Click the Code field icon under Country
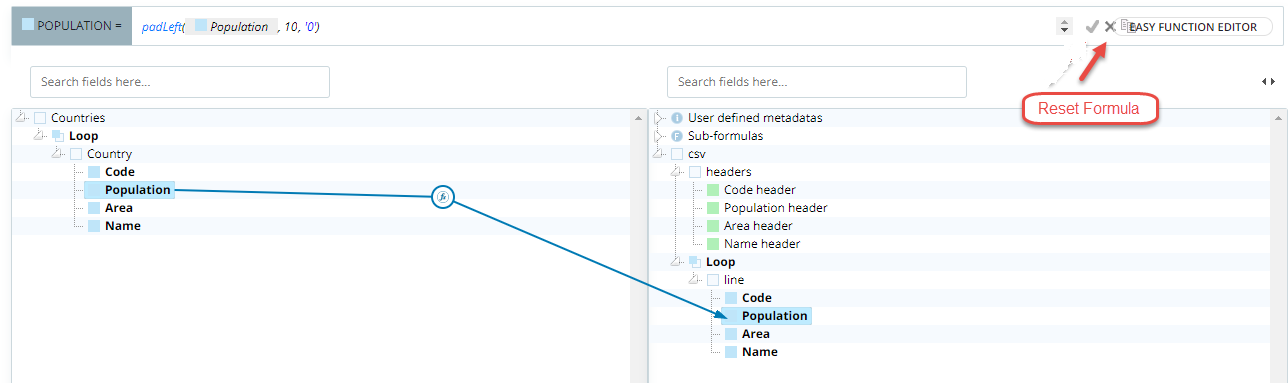 tap(94, 172)
